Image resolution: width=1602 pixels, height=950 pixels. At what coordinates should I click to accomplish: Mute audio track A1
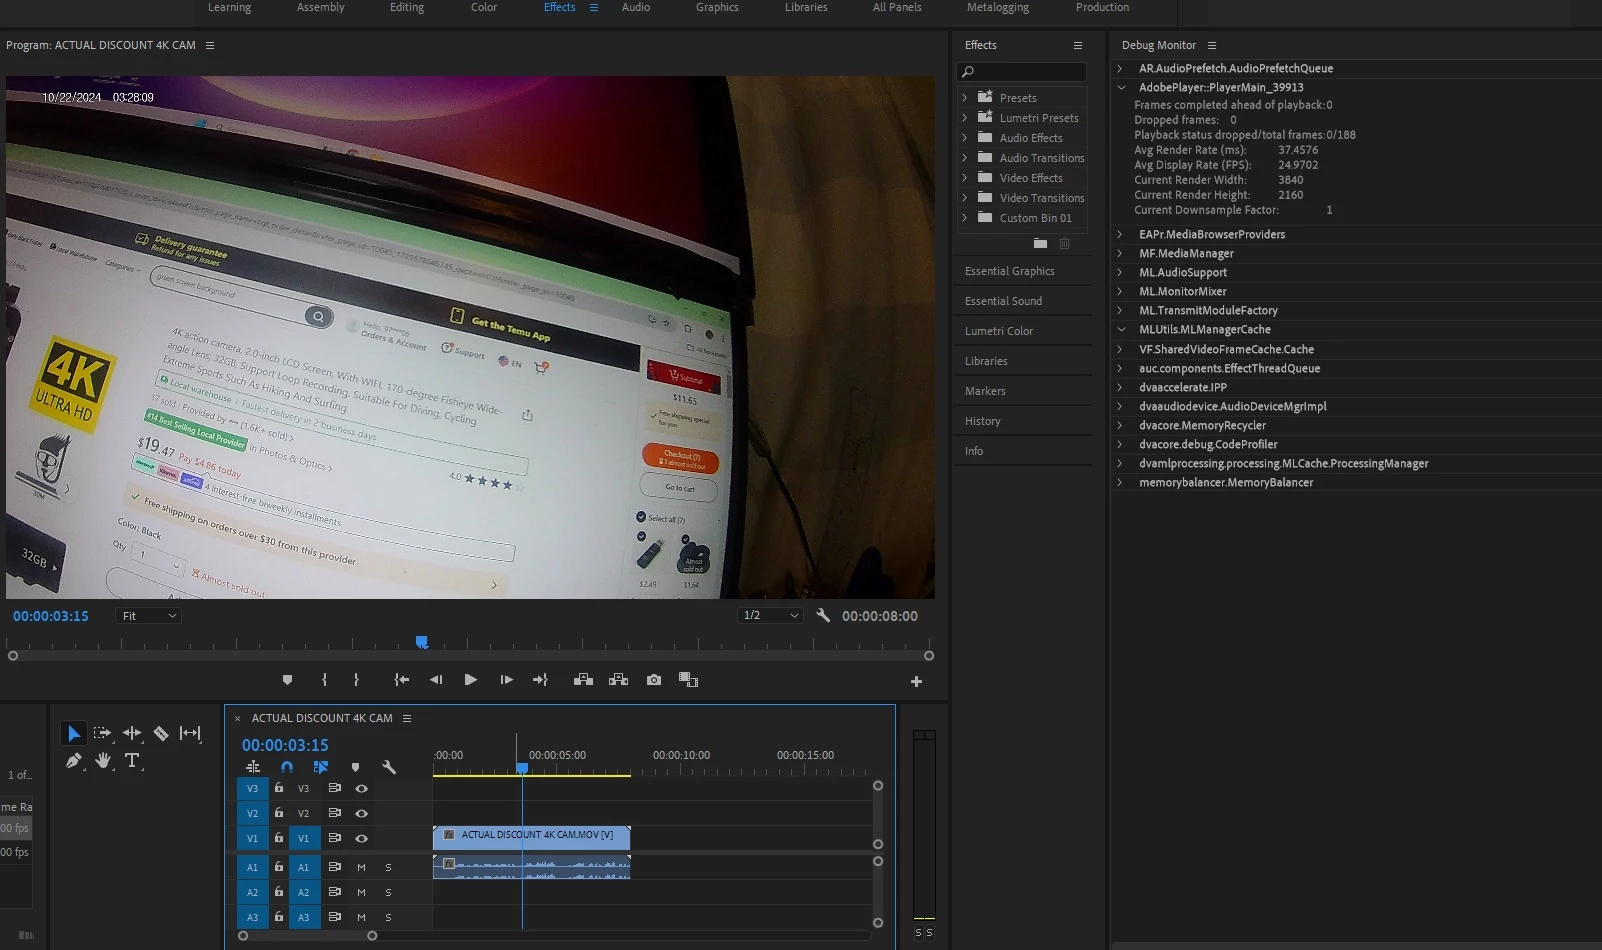tap(361, 868)
